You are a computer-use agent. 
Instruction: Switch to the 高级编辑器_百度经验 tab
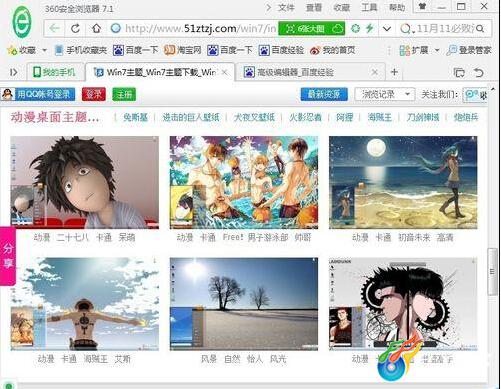(309, 72)
